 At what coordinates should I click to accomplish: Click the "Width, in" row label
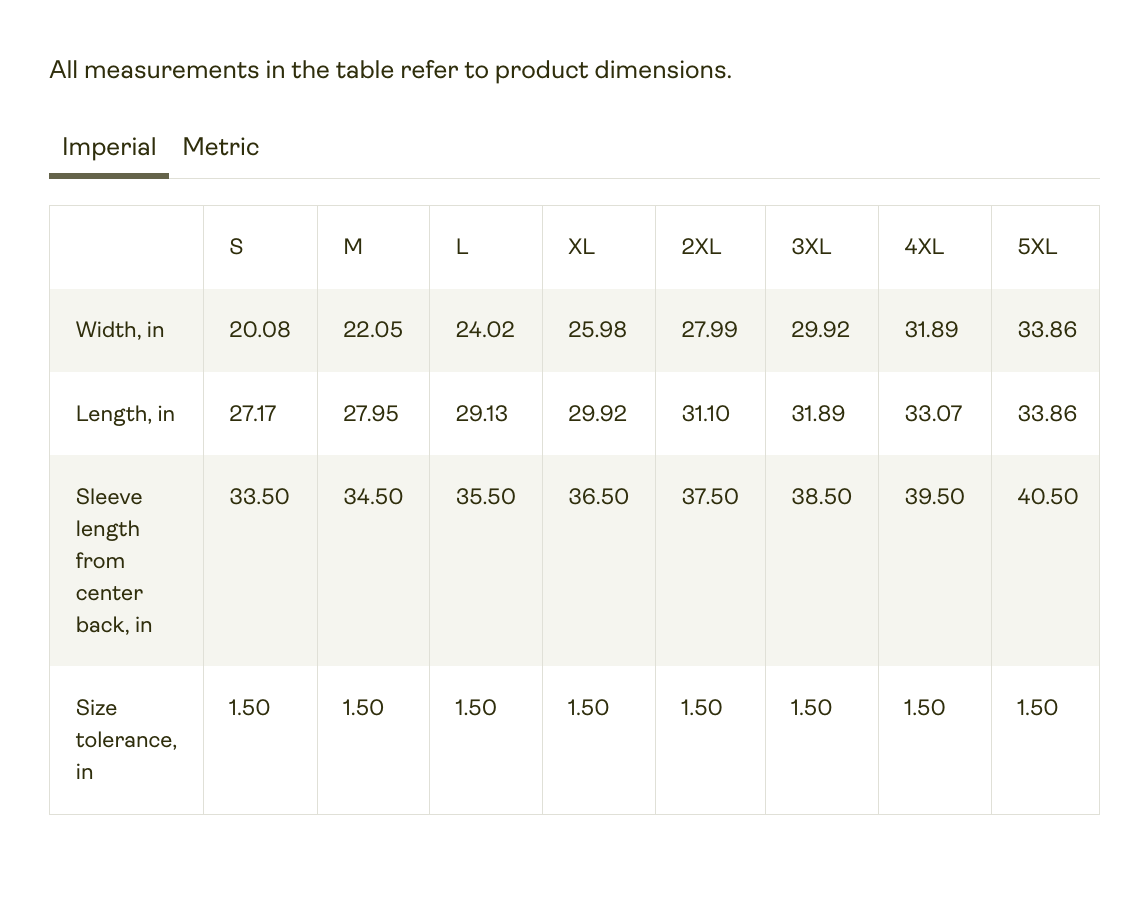(x=120, y=330)
